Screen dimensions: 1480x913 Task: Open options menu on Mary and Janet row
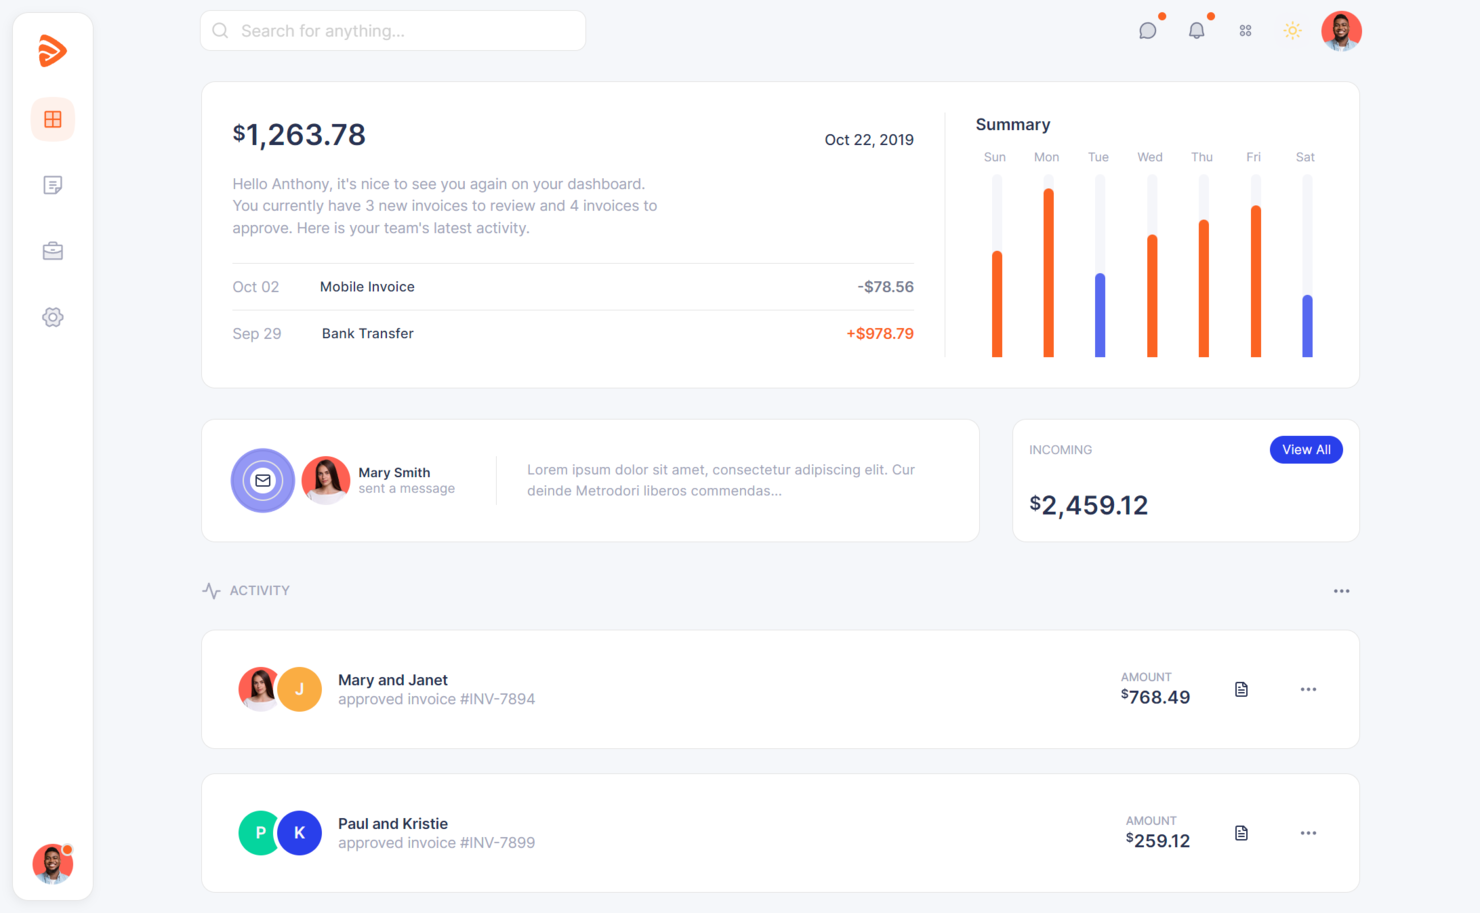click(x=1308, y=689)
